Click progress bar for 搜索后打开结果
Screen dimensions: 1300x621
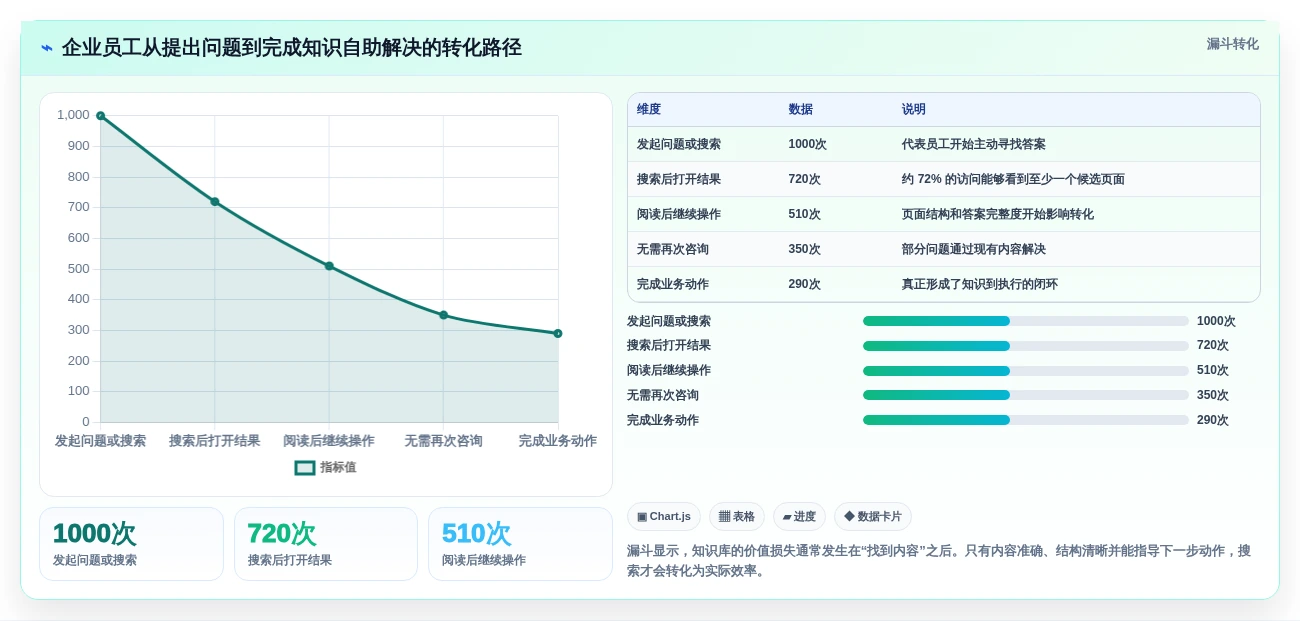1026,346
